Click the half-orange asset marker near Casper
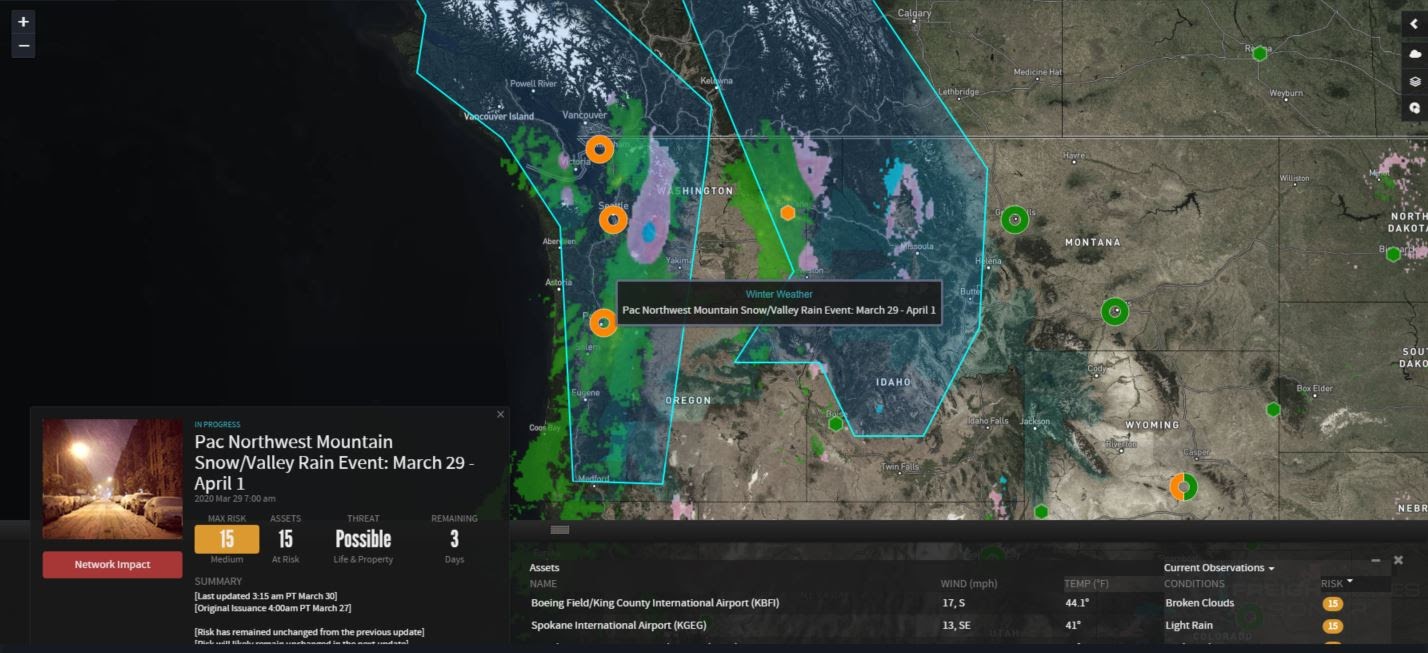This screenshot has height=653, width=1428. tap(1183, 488)
